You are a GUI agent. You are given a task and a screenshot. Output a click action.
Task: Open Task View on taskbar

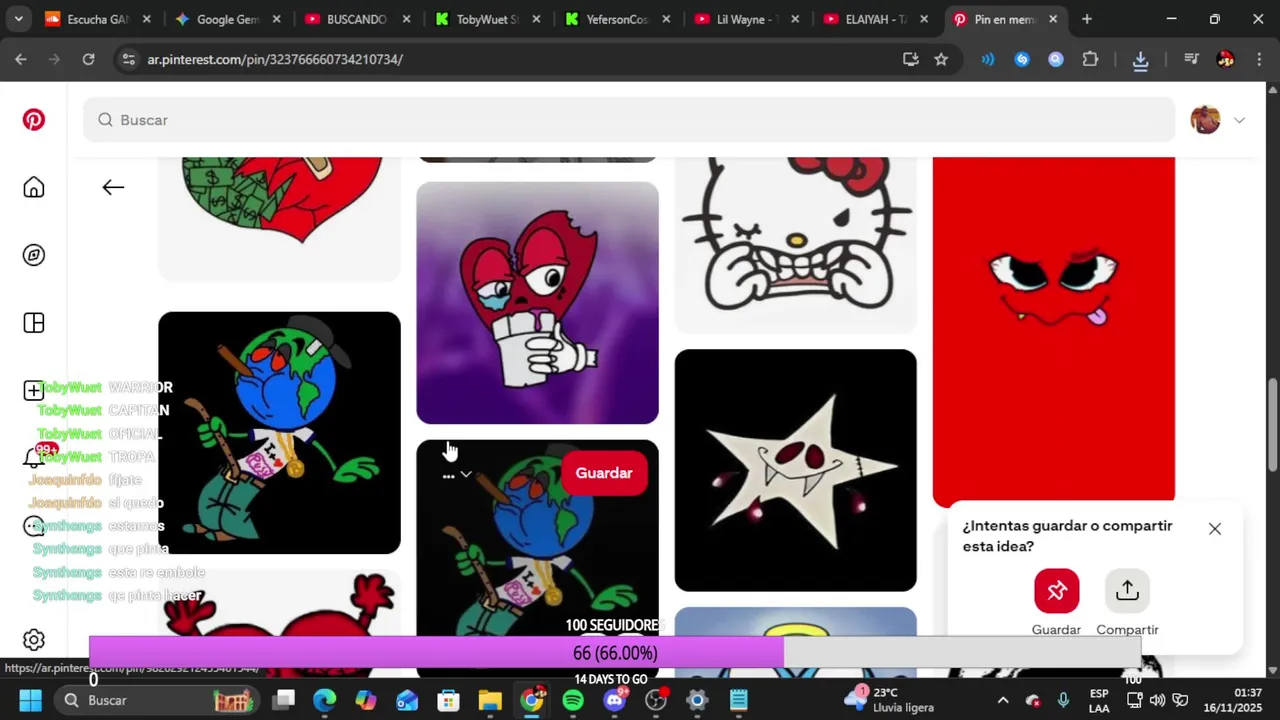coord(285,700)
